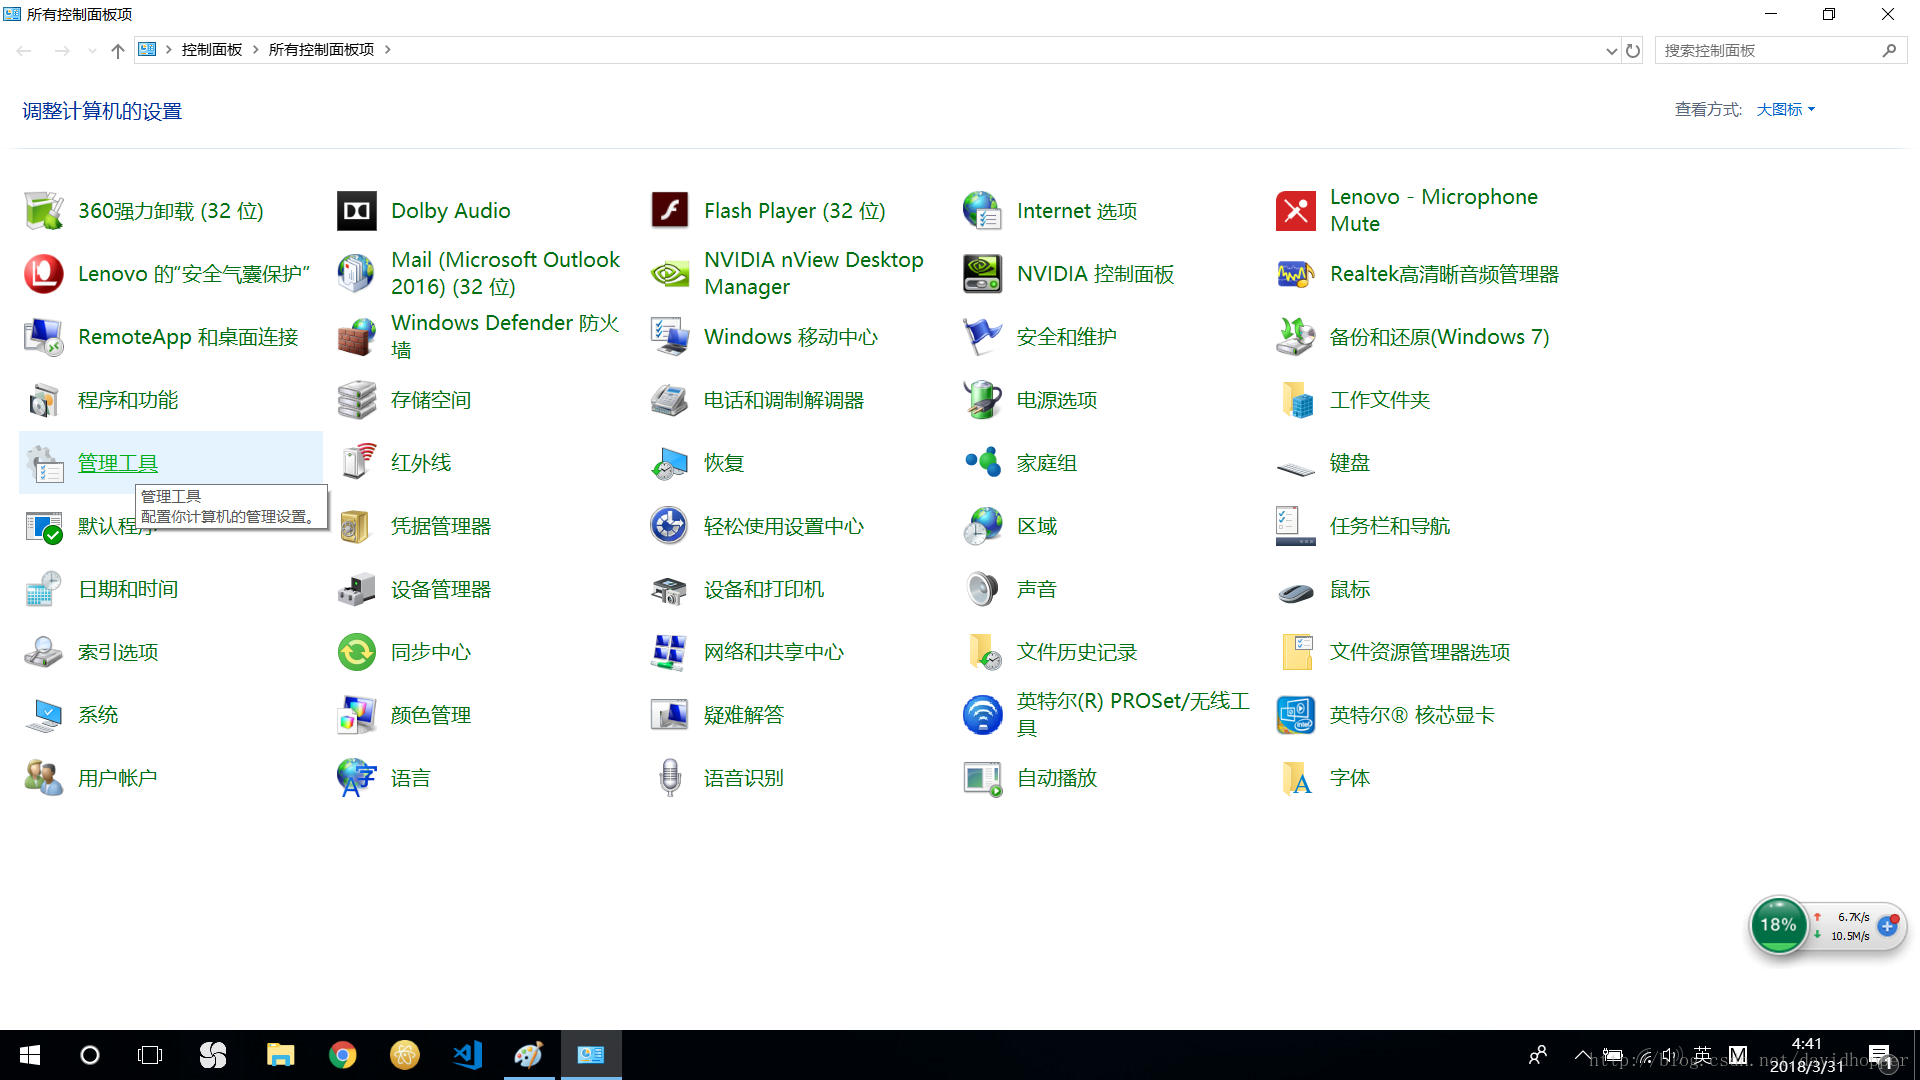The height and width of the screenshot is (1080, 1920).
Task: Click the 英特尔 PROSet 无线工具 icon
Action: [x=983, y=715]
